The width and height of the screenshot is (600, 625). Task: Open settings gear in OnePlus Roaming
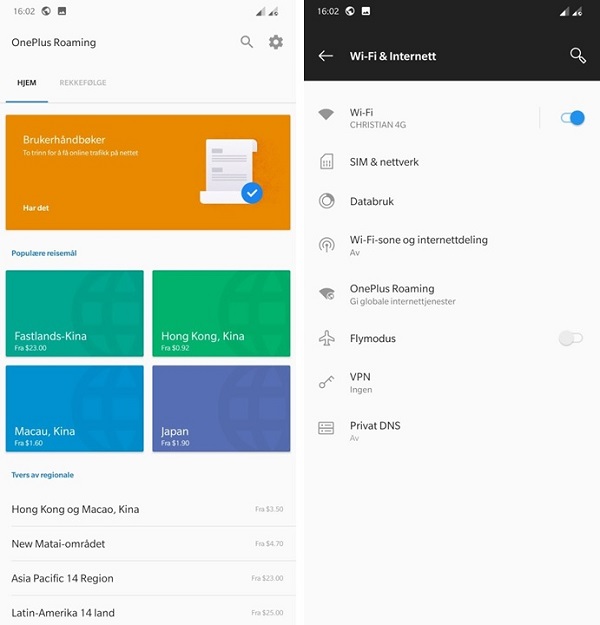(x=276, y=42)
